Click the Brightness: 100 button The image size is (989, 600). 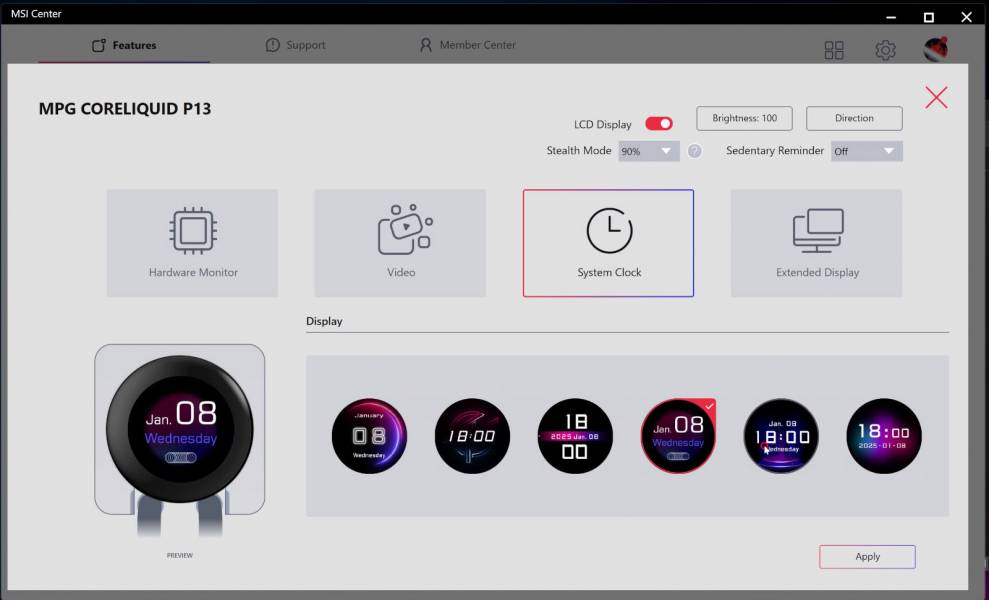(x=744, y=118)
